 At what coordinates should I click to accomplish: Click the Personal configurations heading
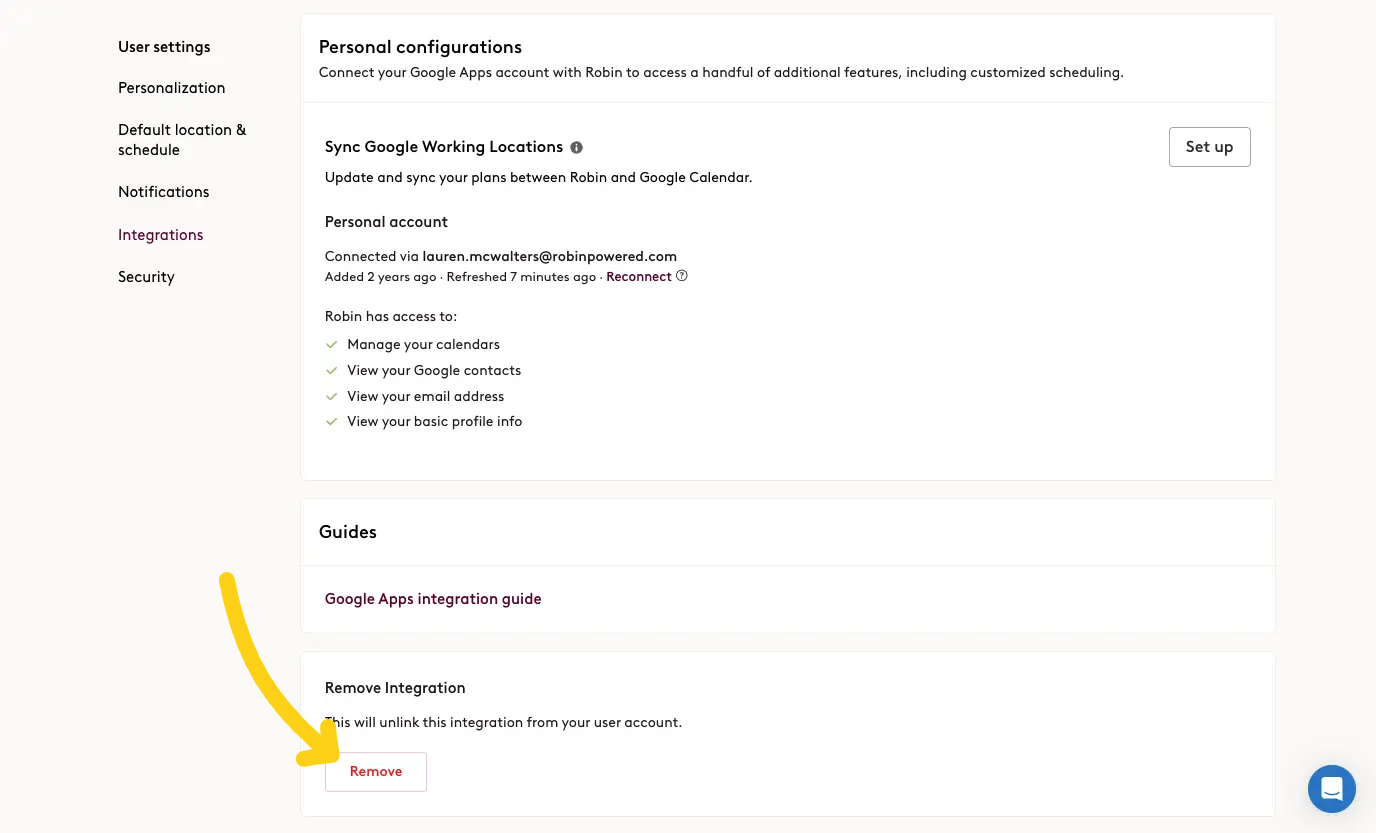click(x=420, y=47)
